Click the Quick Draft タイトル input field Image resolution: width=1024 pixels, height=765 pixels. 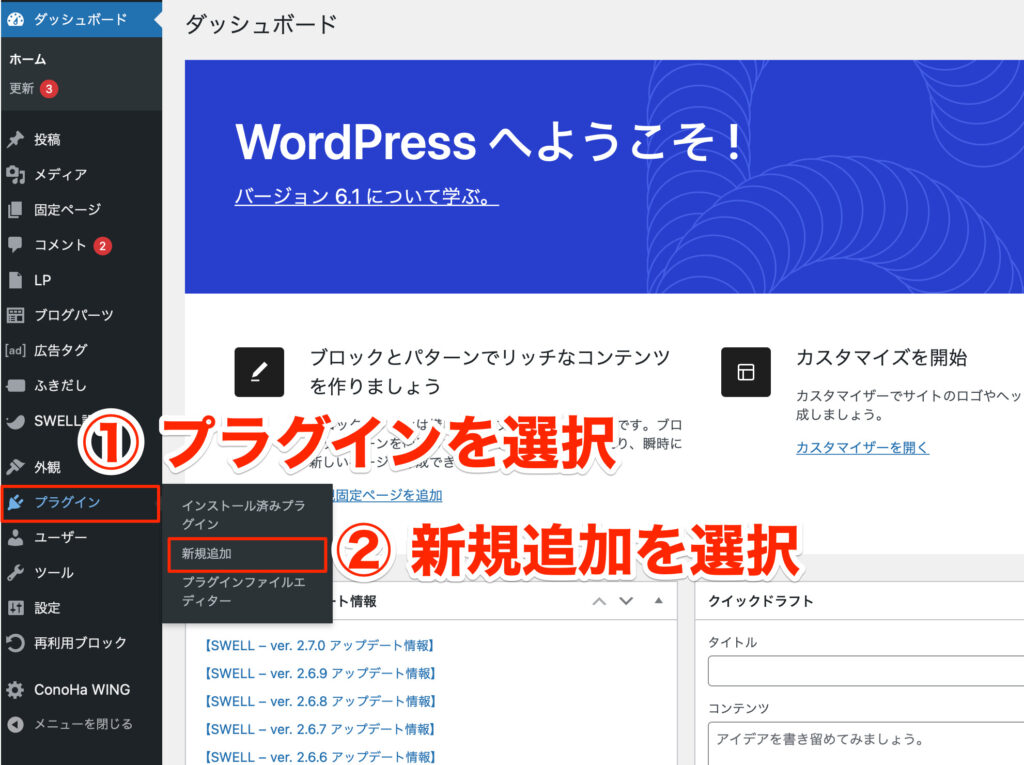[x=866, y=672]
